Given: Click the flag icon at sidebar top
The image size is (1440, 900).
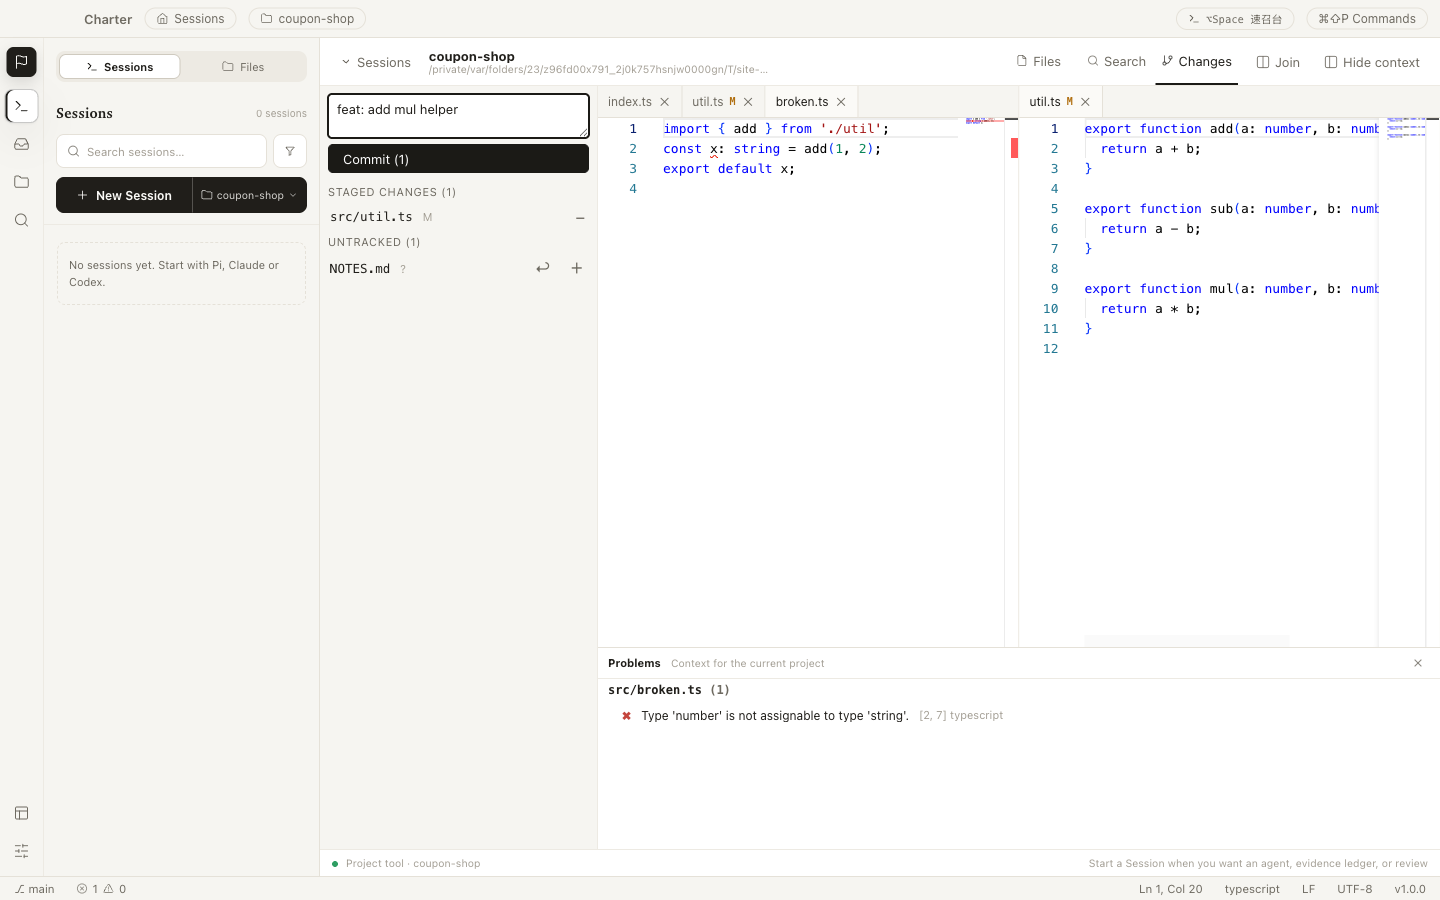Looking at the screenshot, I should [x=21, y=62].
